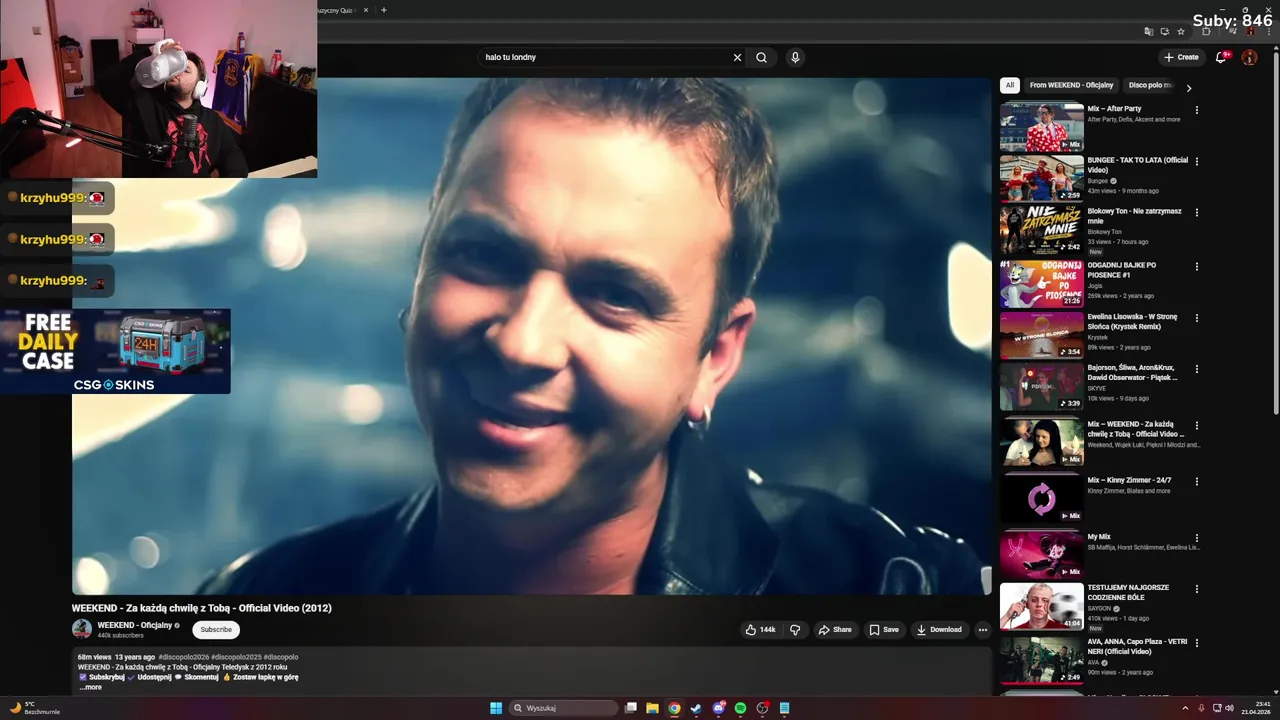Select the All filter chip
1280x720 pixels.
tap(1010, 85)
